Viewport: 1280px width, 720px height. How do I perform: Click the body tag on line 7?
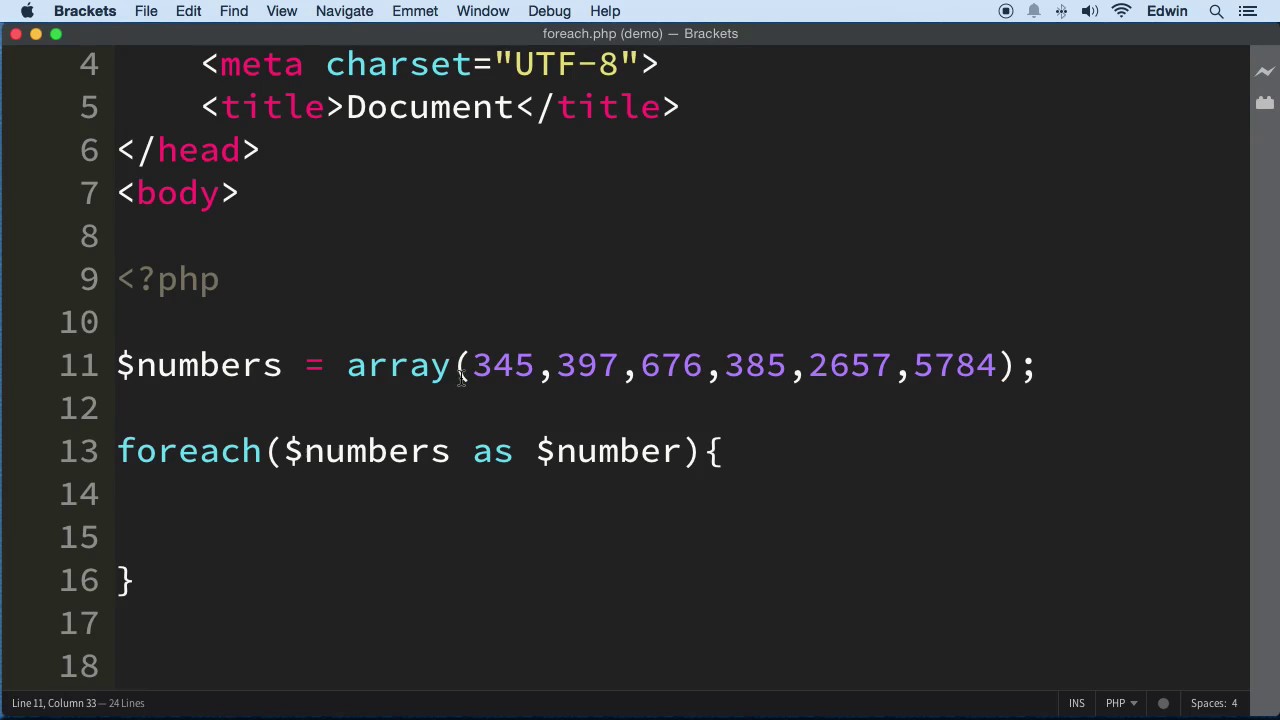click(x=178, y=193)
